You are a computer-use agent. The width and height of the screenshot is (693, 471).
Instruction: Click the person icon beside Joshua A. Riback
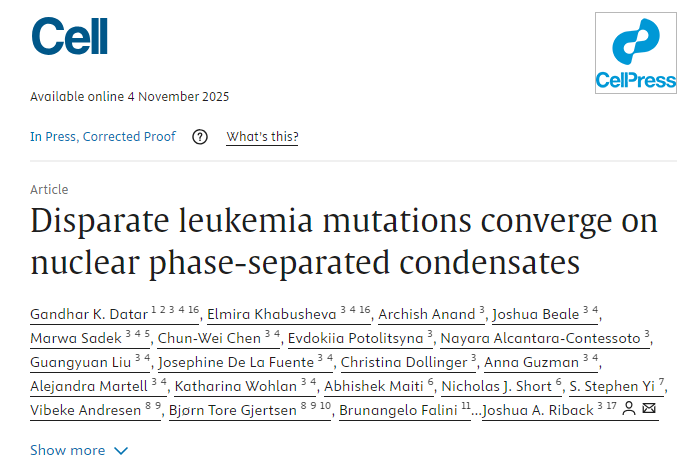tap(629, 409)
